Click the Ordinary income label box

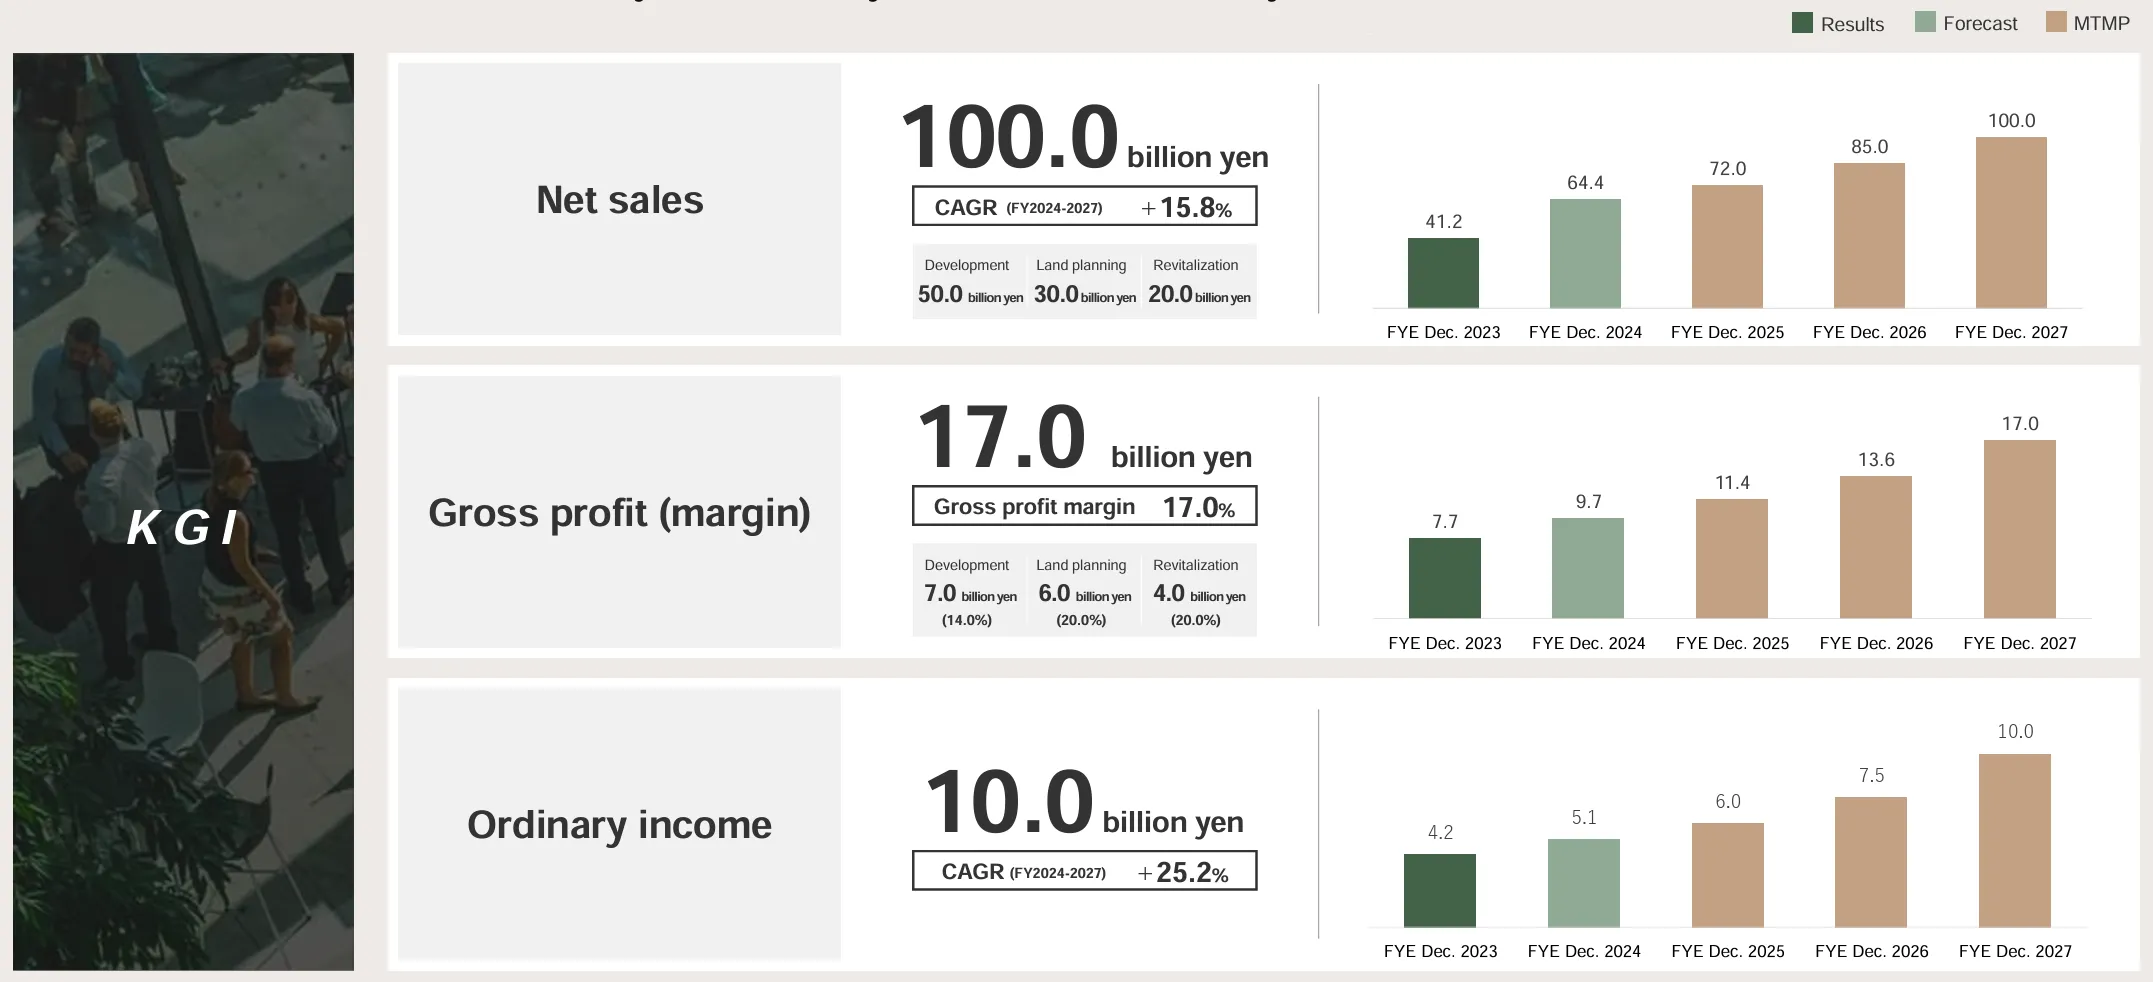[619, 824]
